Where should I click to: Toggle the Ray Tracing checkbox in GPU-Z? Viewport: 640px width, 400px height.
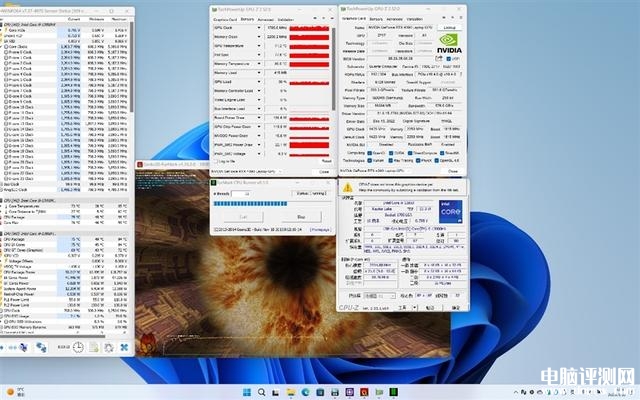pyautogui.click(x=391, y=160)
